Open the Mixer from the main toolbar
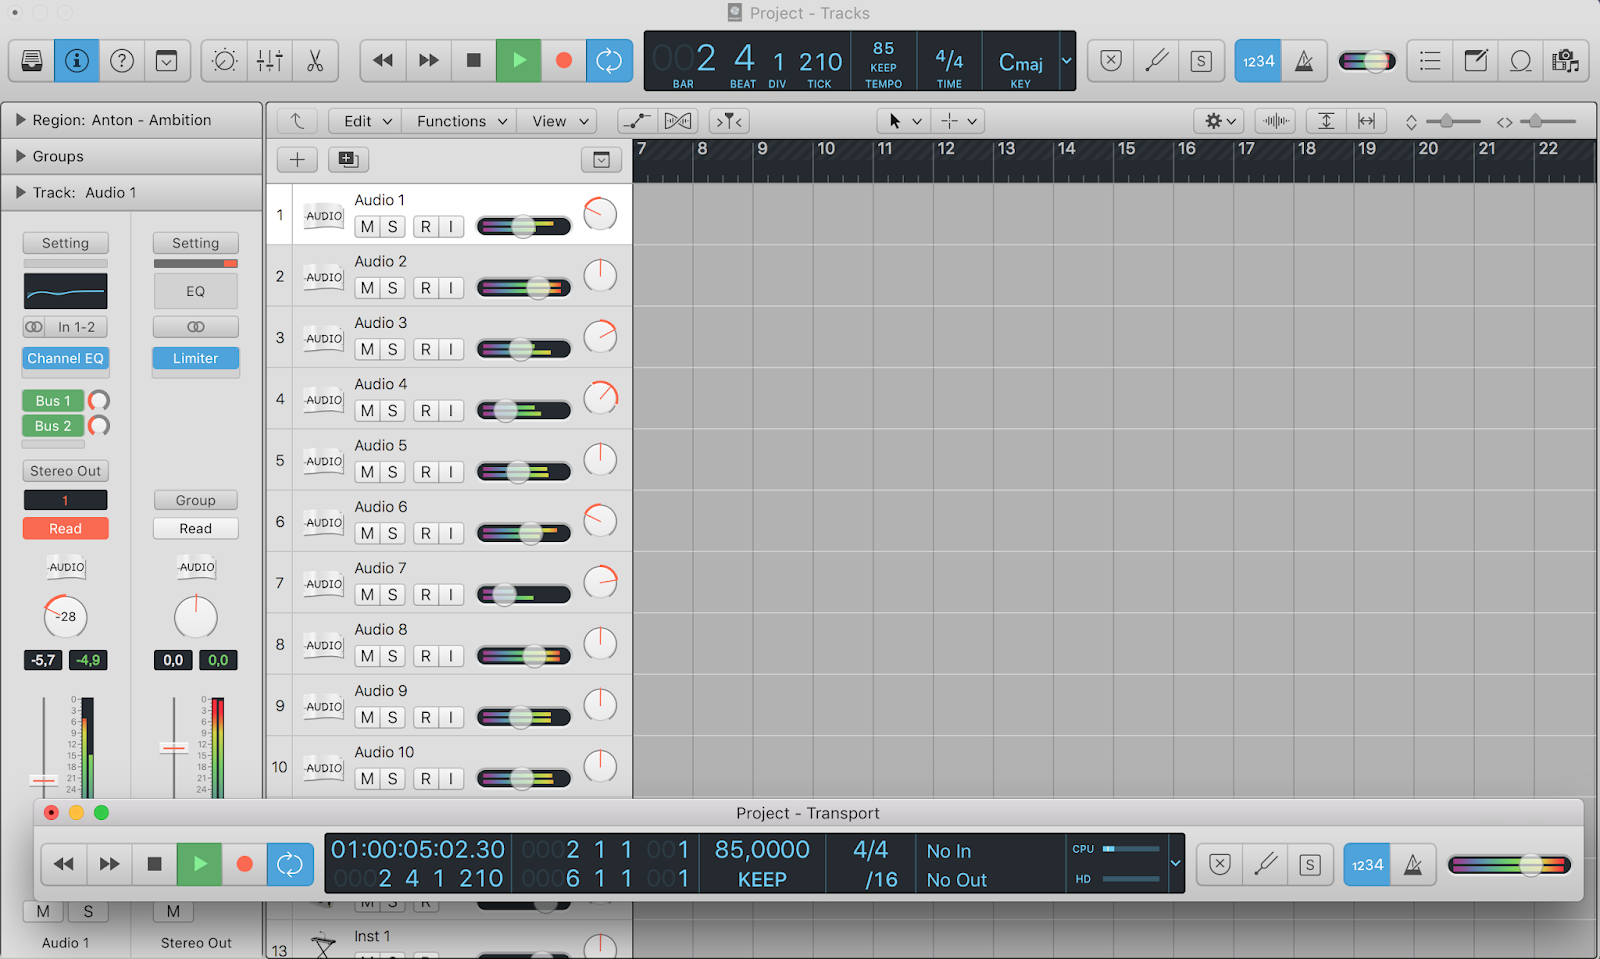The width and height of the screenshot is (1600, 959). pos(270,61)
